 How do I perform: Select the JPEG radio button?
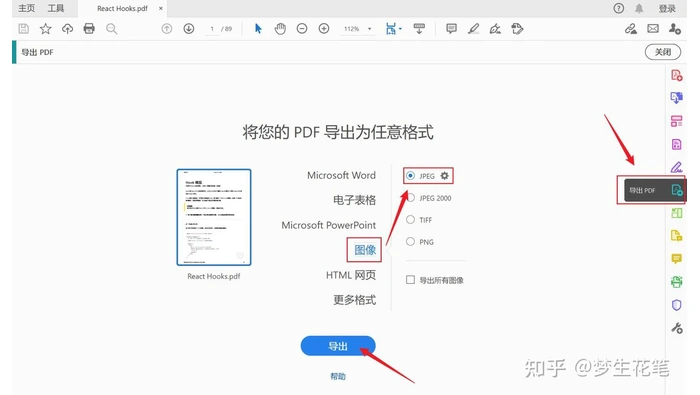point(410,176)
